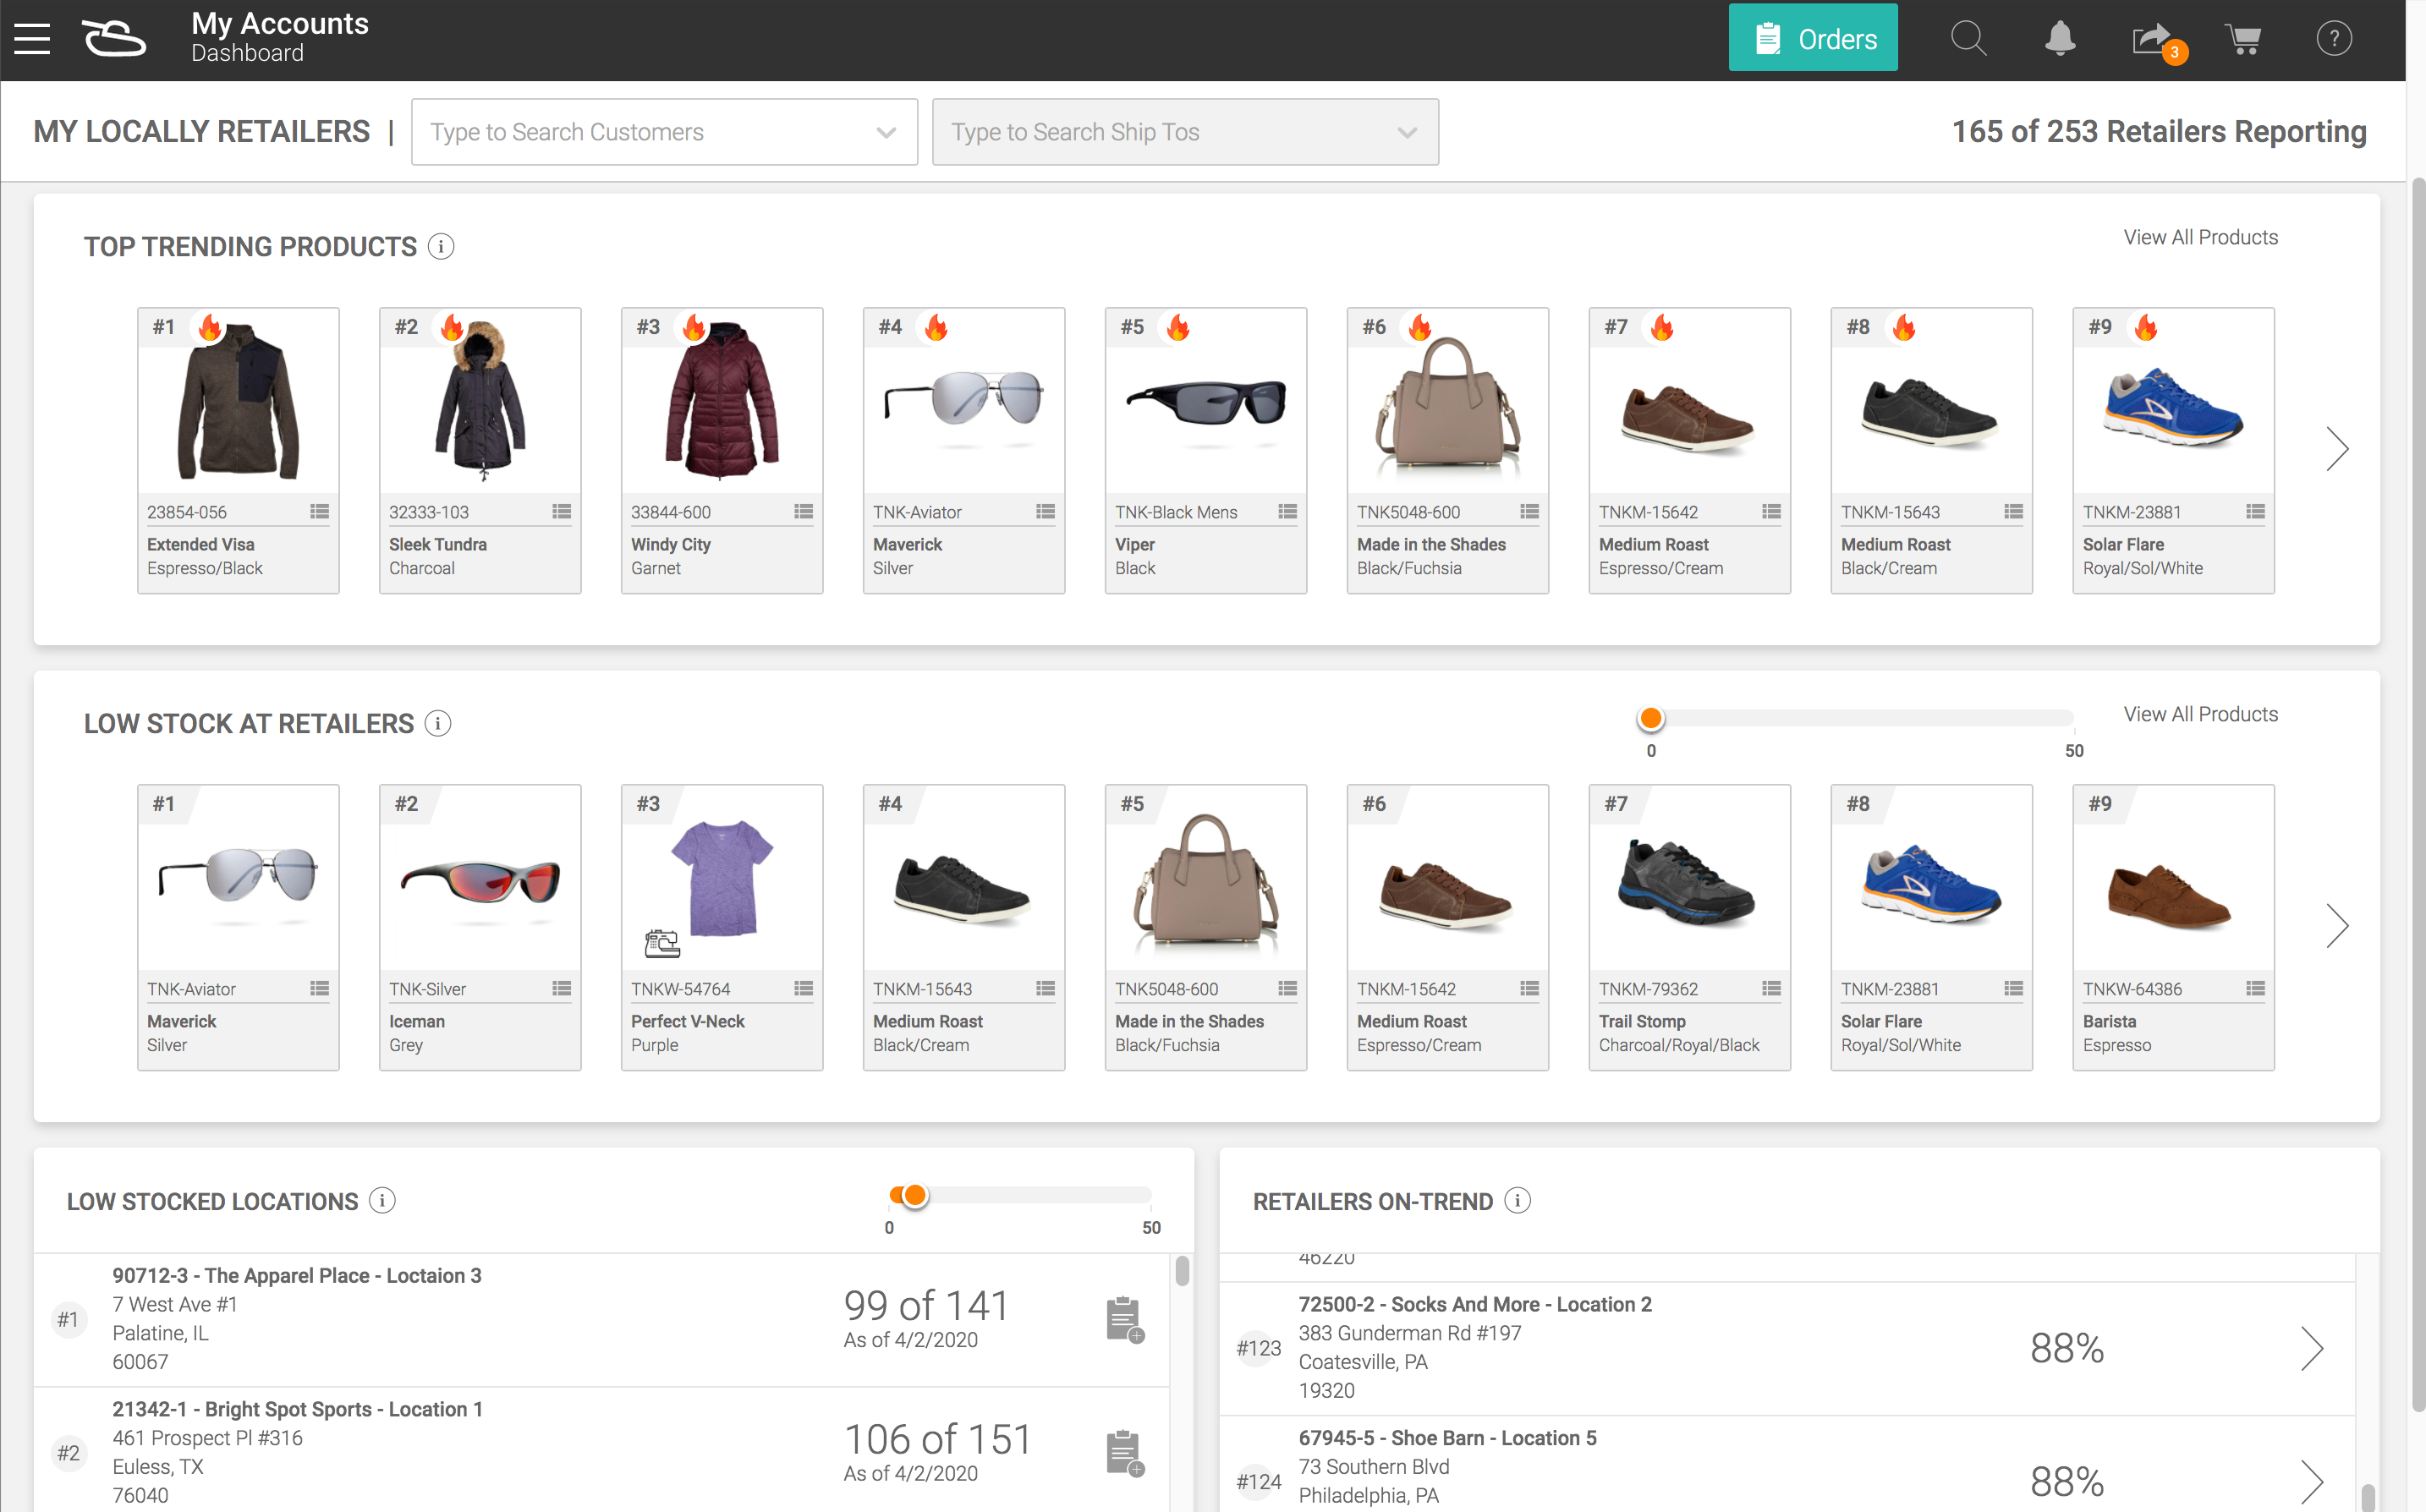This screenshot has height=1512, width=2426.
Task: Open list icon for trending TNKM-23881
Action: (2255, 511)
